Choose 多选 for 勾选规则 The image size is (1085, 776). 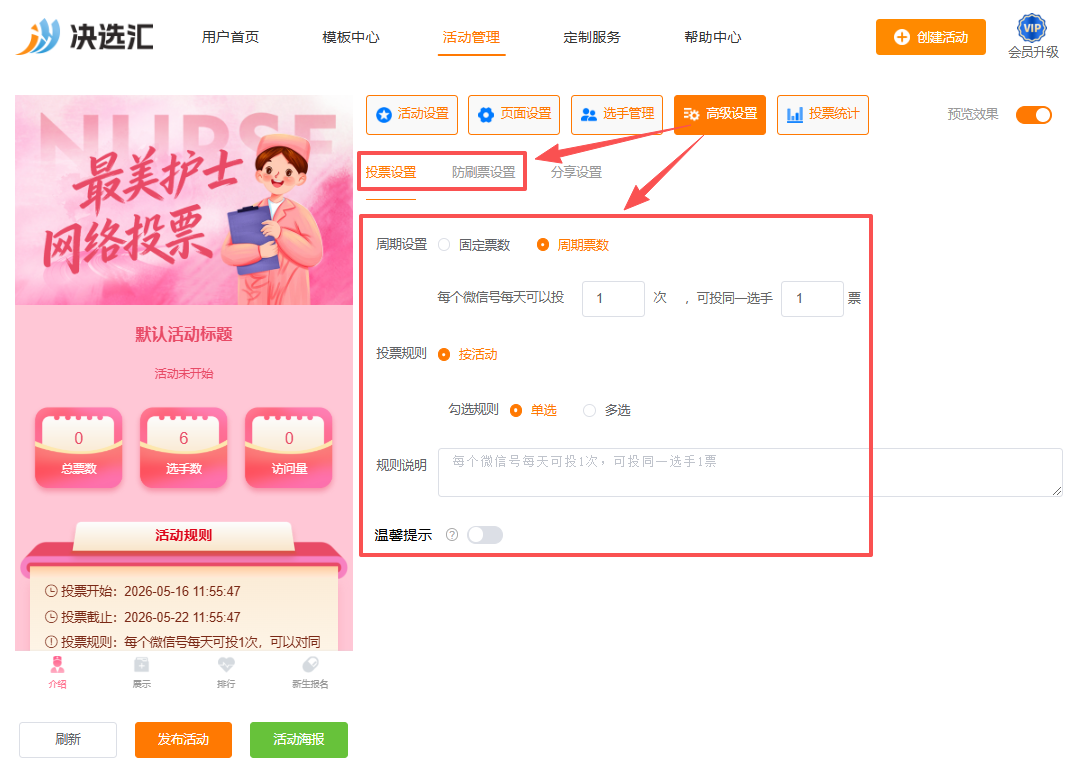click(x=607, y=410)
